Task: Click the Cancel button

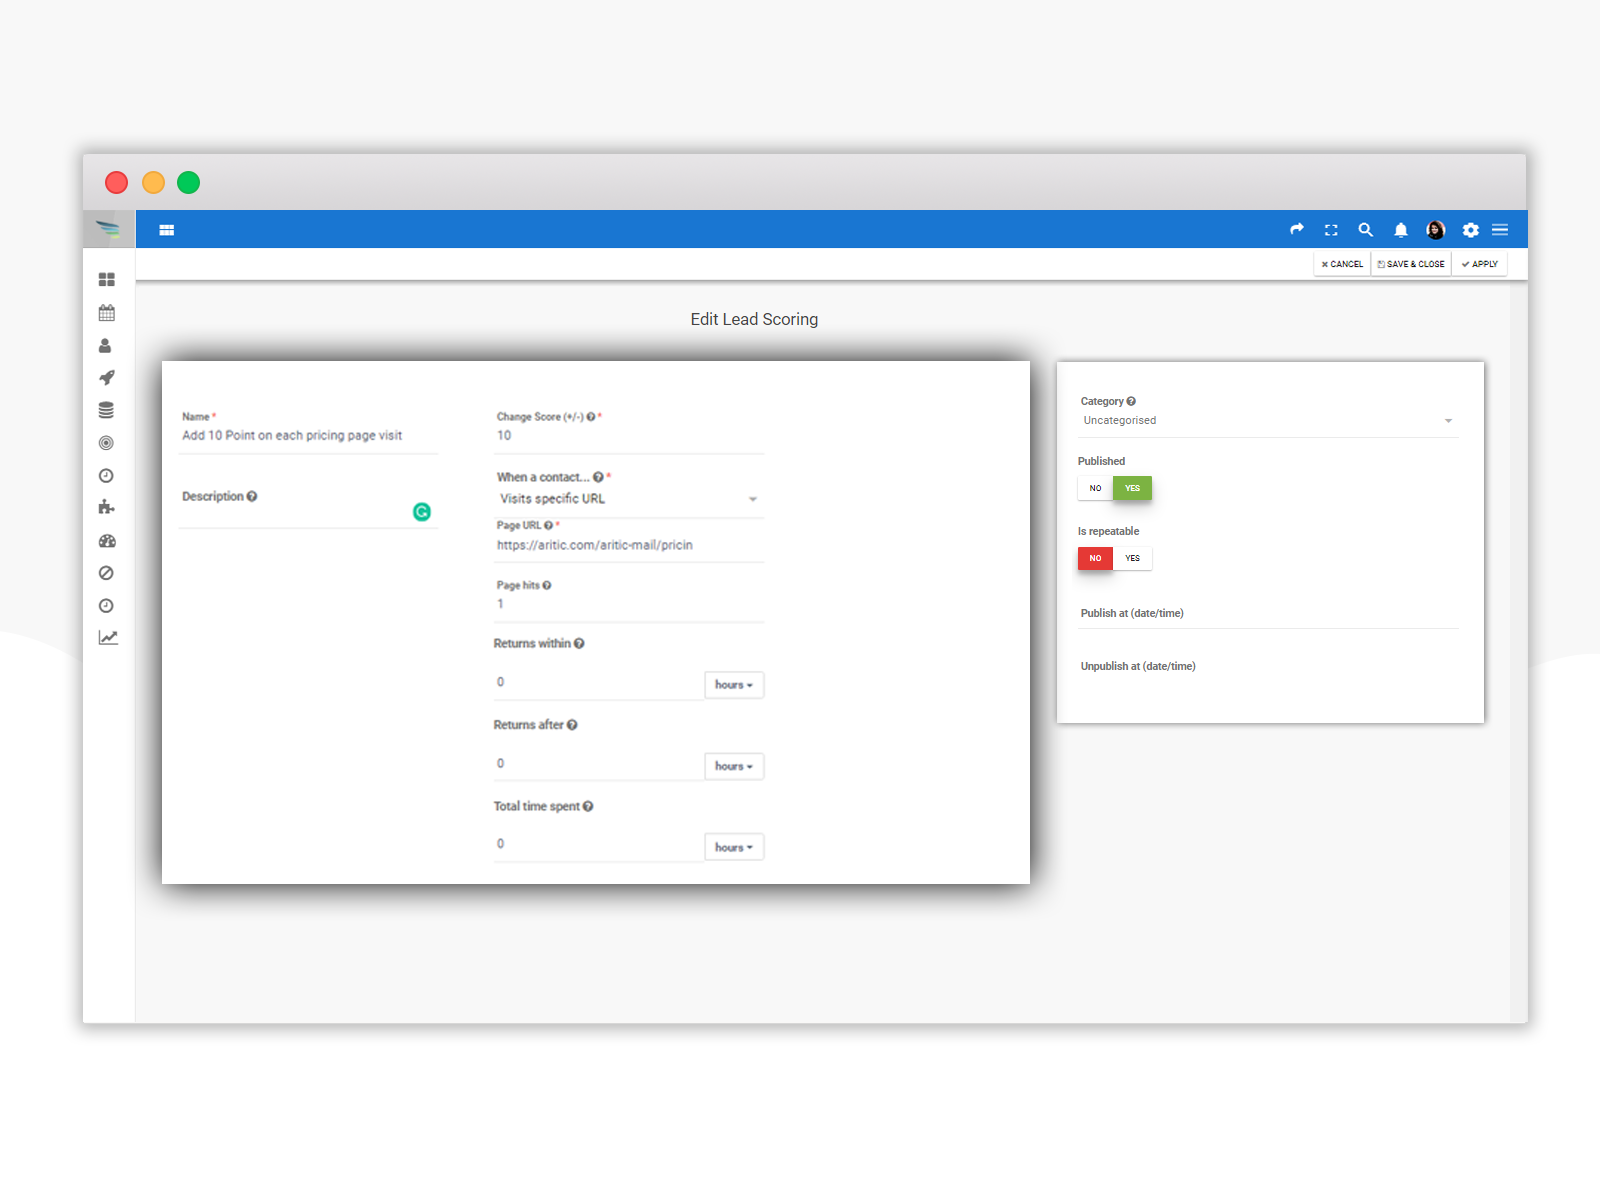Action: pos(1342,264)
